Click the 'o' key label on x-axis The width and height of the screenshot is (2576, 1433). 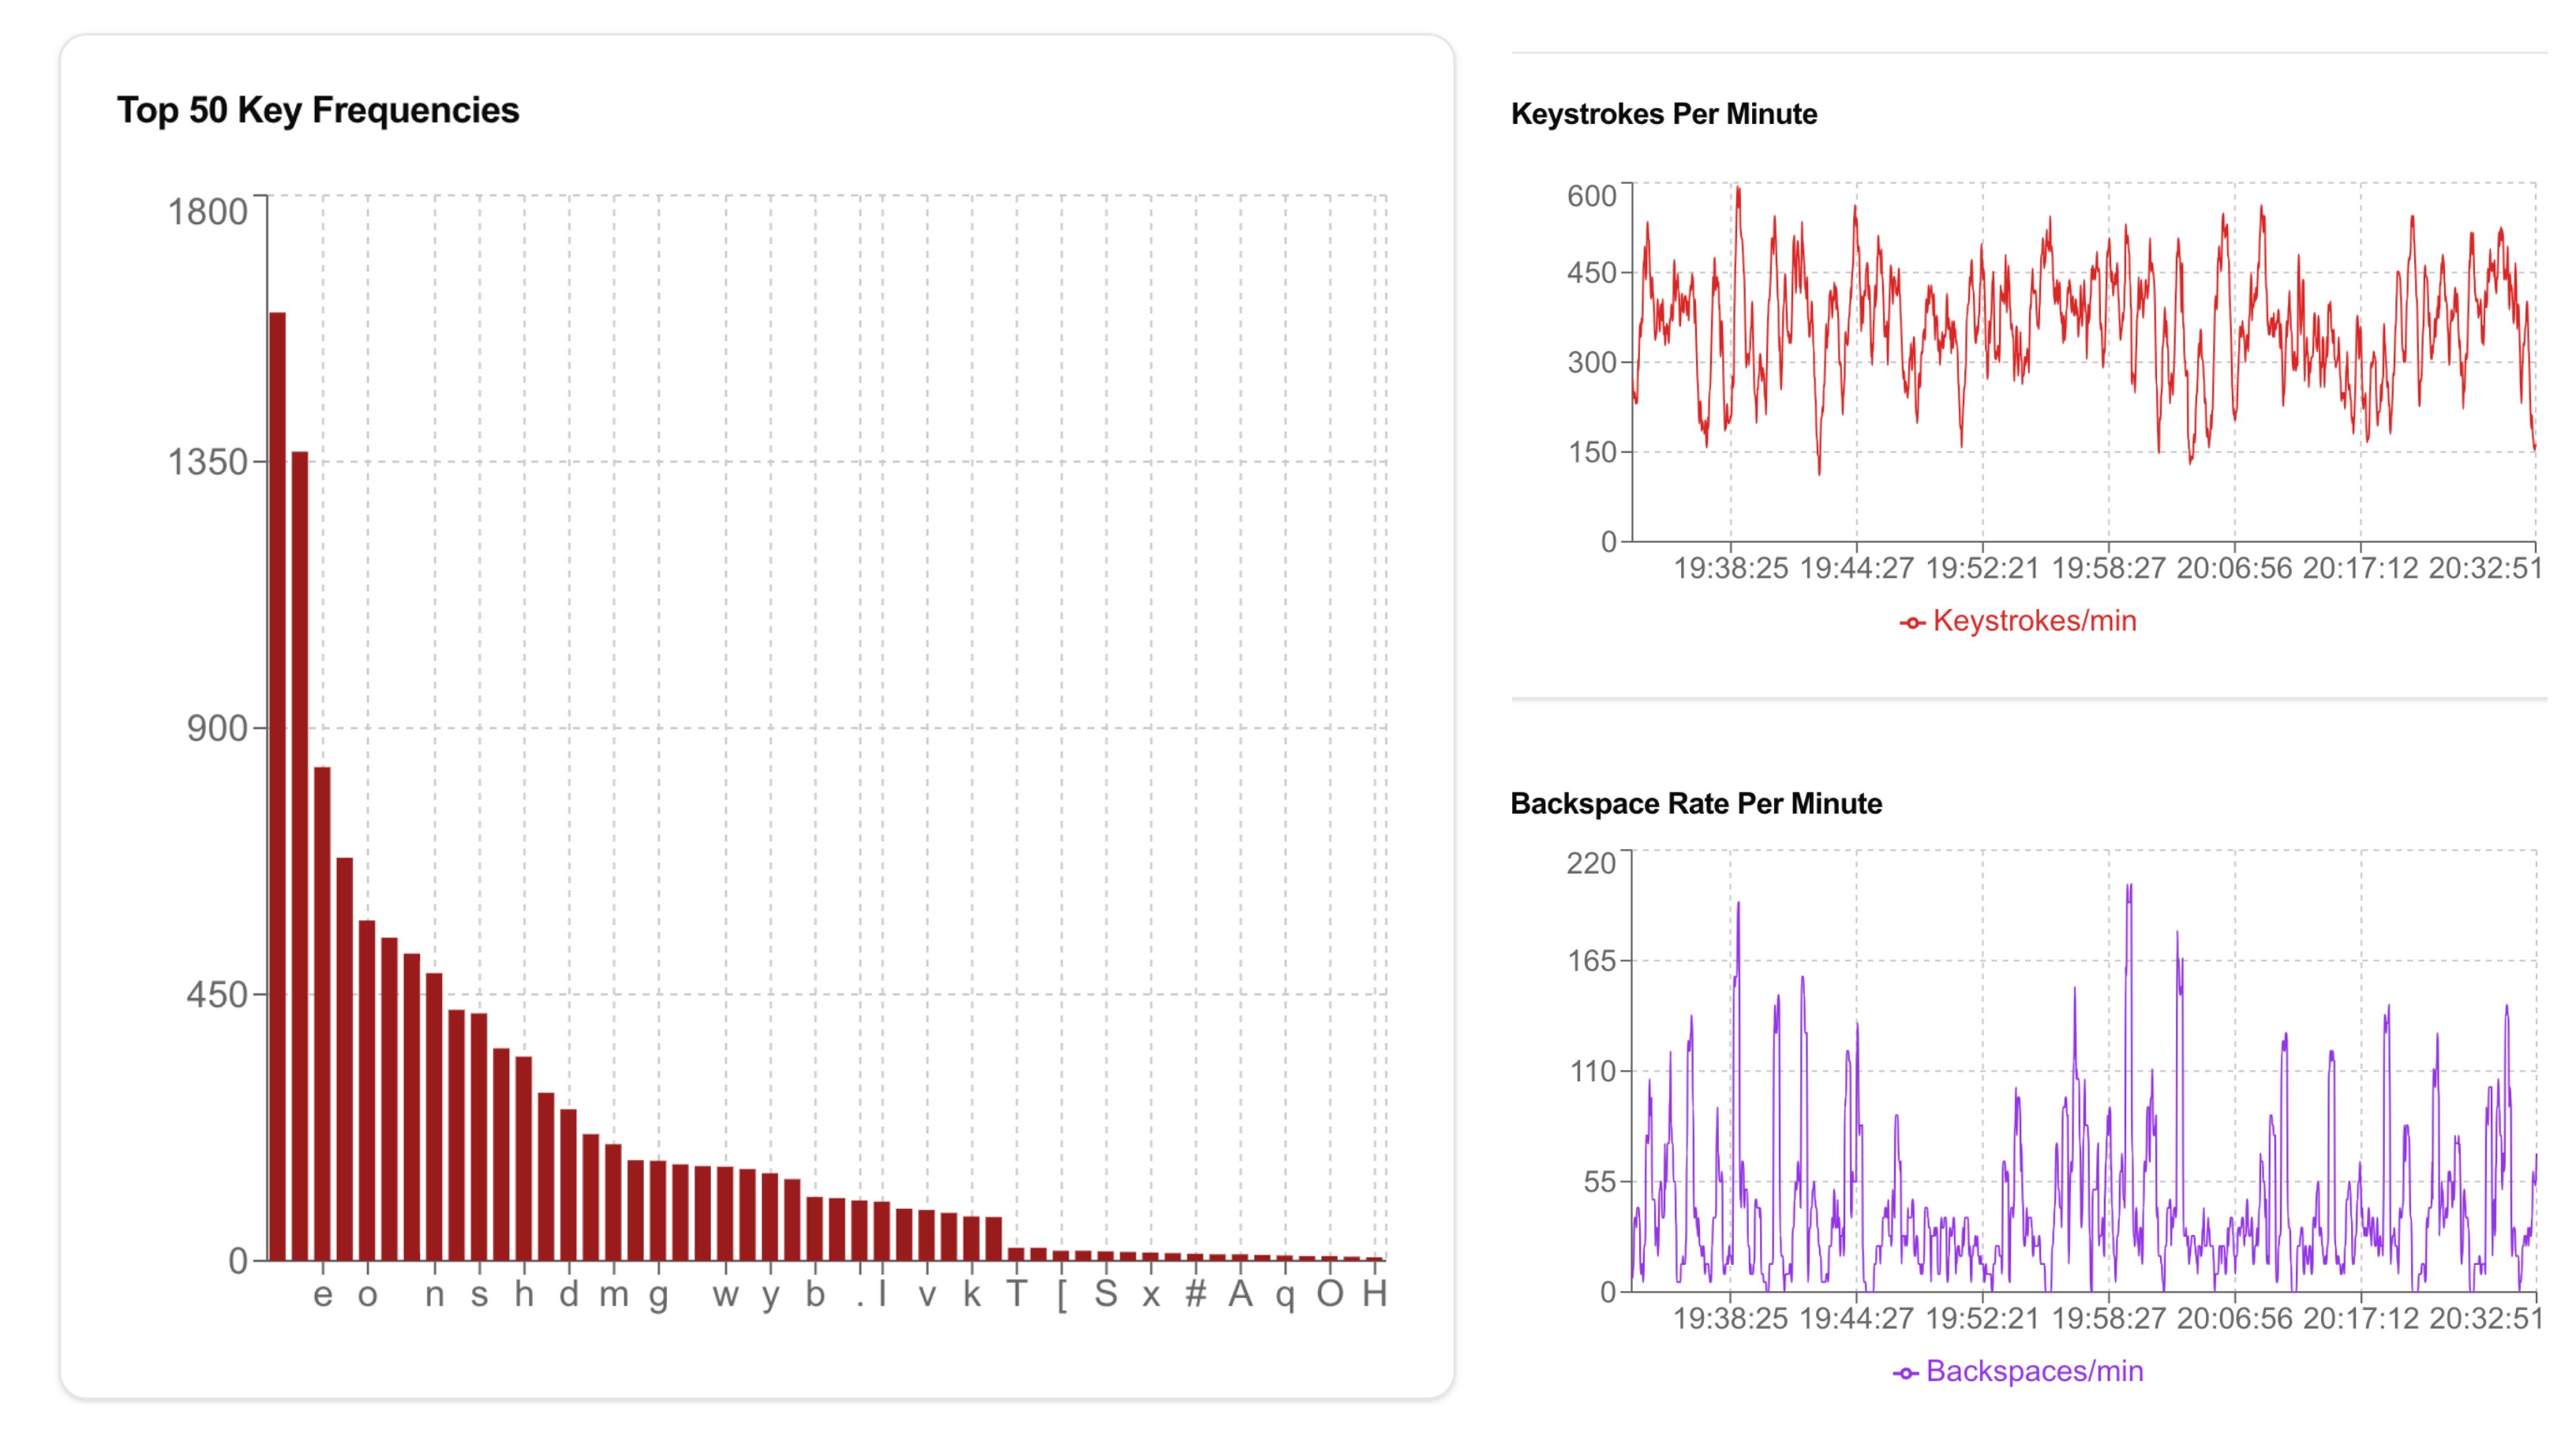pyautogui.click(x=367, y=1295)
